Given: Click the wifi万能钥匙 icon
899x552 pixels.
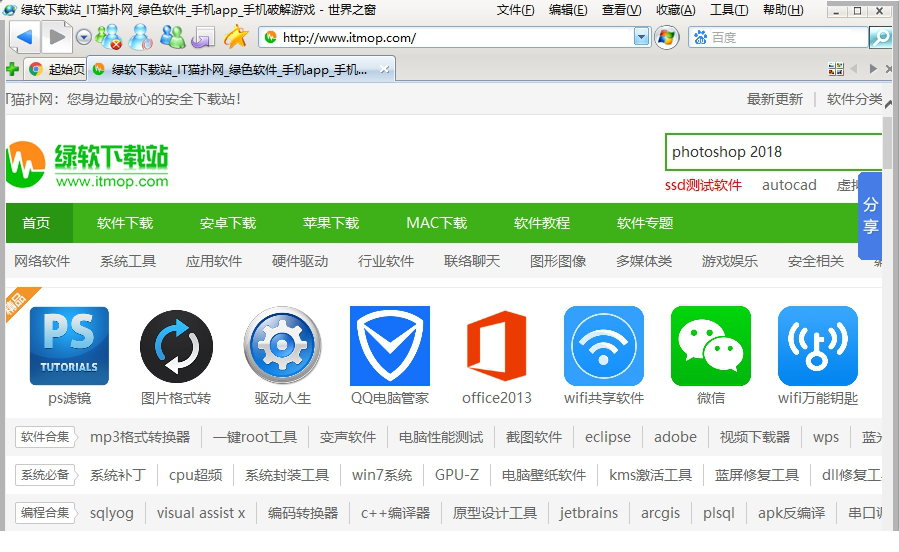Looking at the screenshot, I should pos(818,346).
